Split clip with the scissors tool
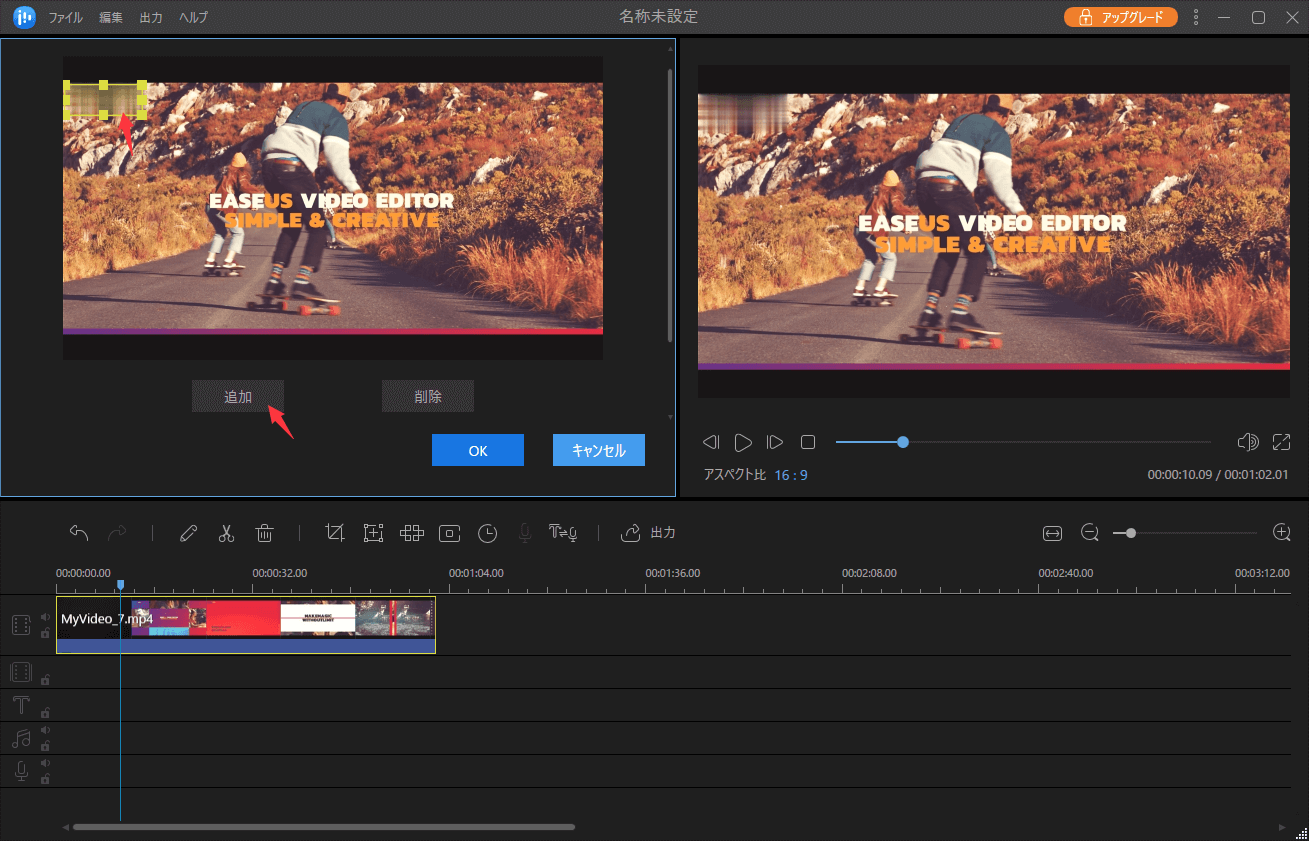This screenshot has width=1309, height=841. [x=226, y=533]
